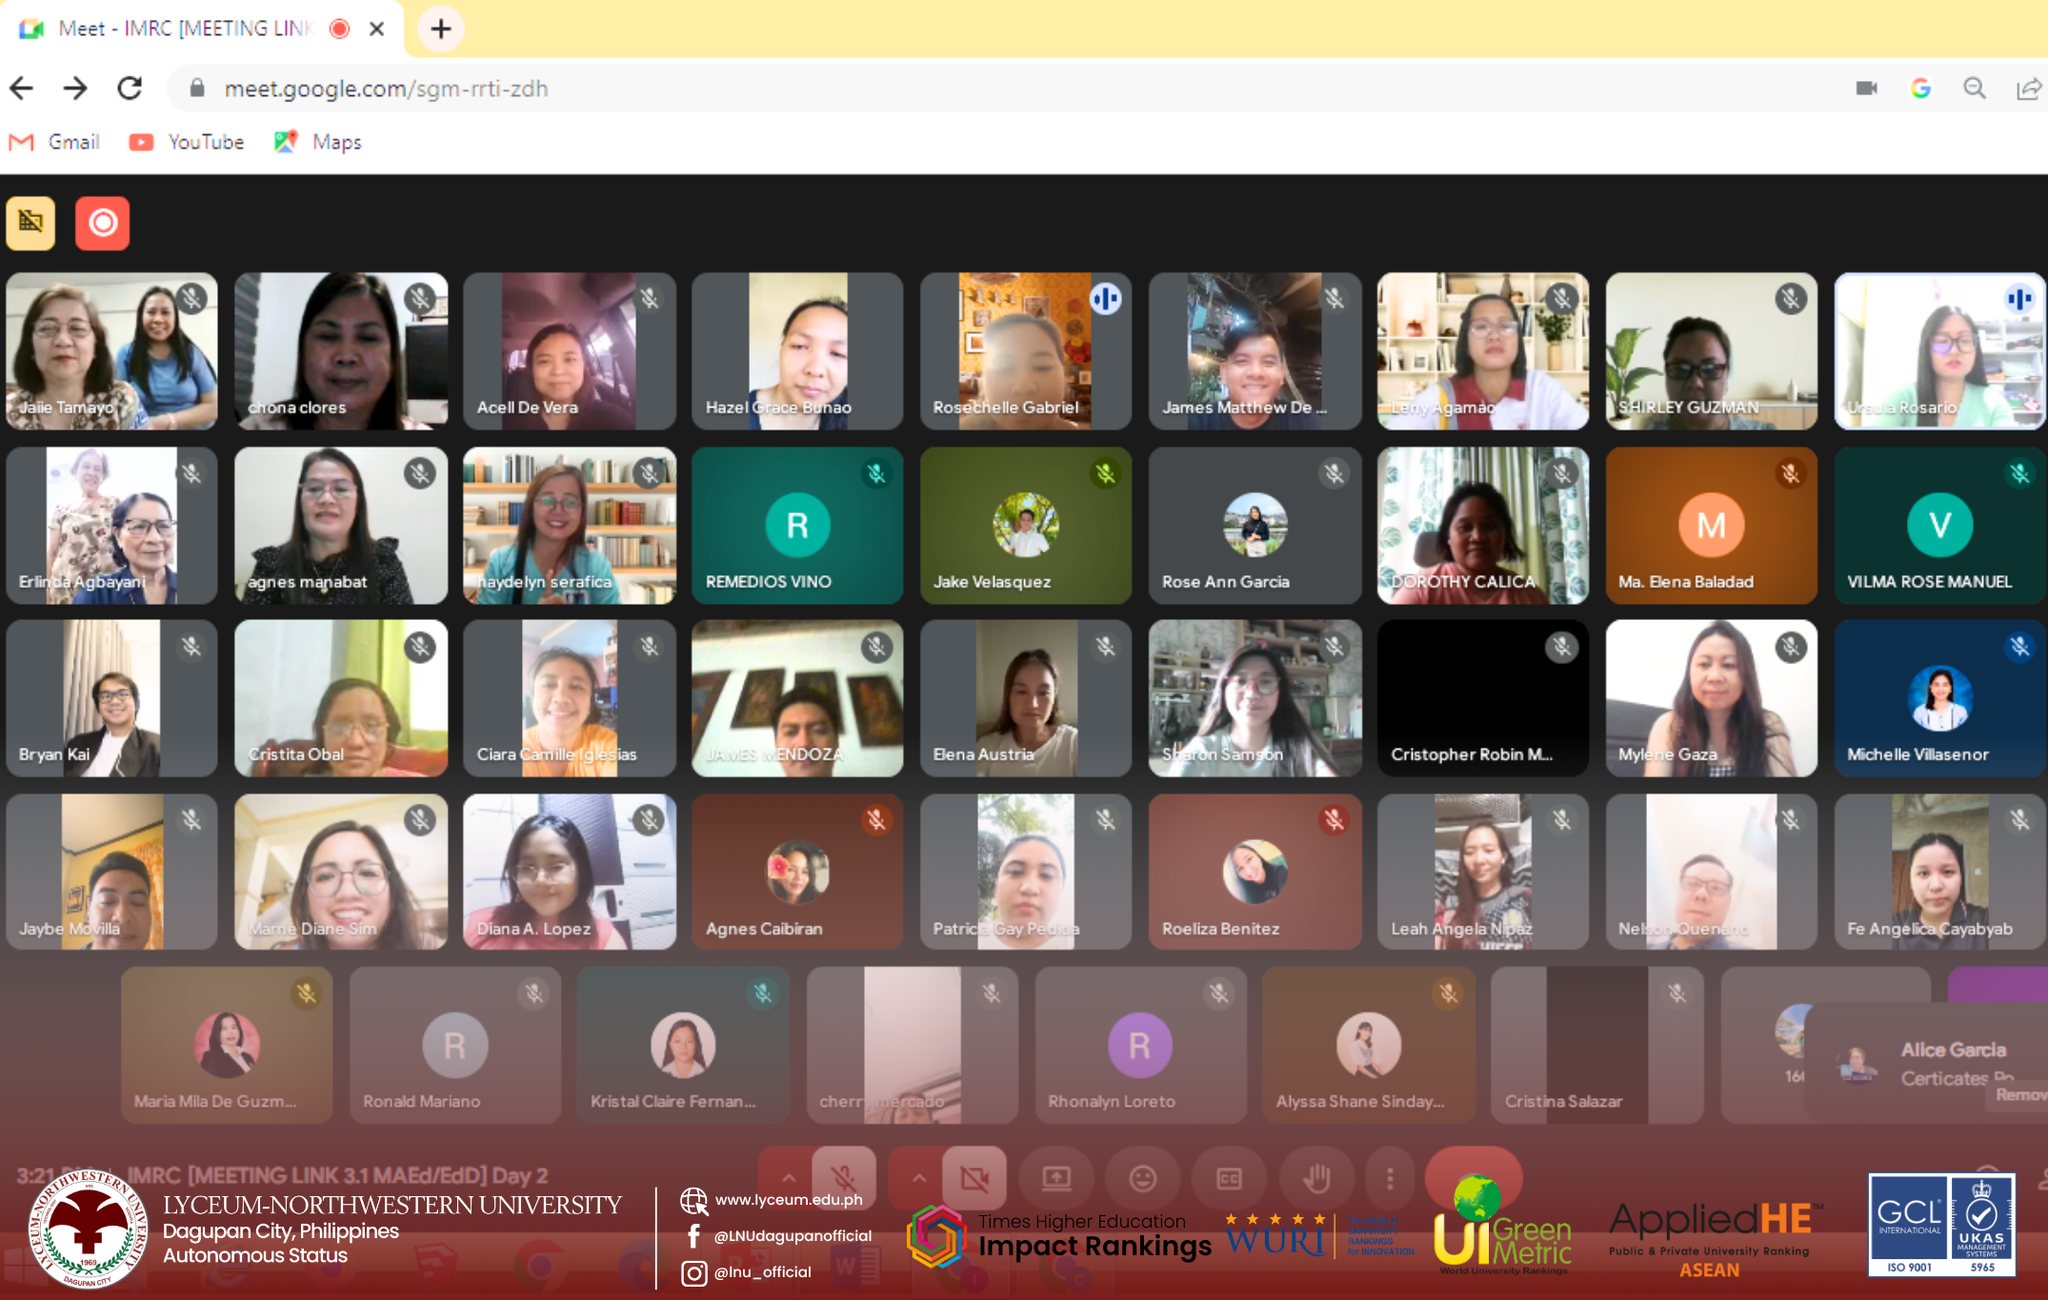Select Remedios Vino's participant tile
The image size is (2048, 1300).
pos(797,525)
